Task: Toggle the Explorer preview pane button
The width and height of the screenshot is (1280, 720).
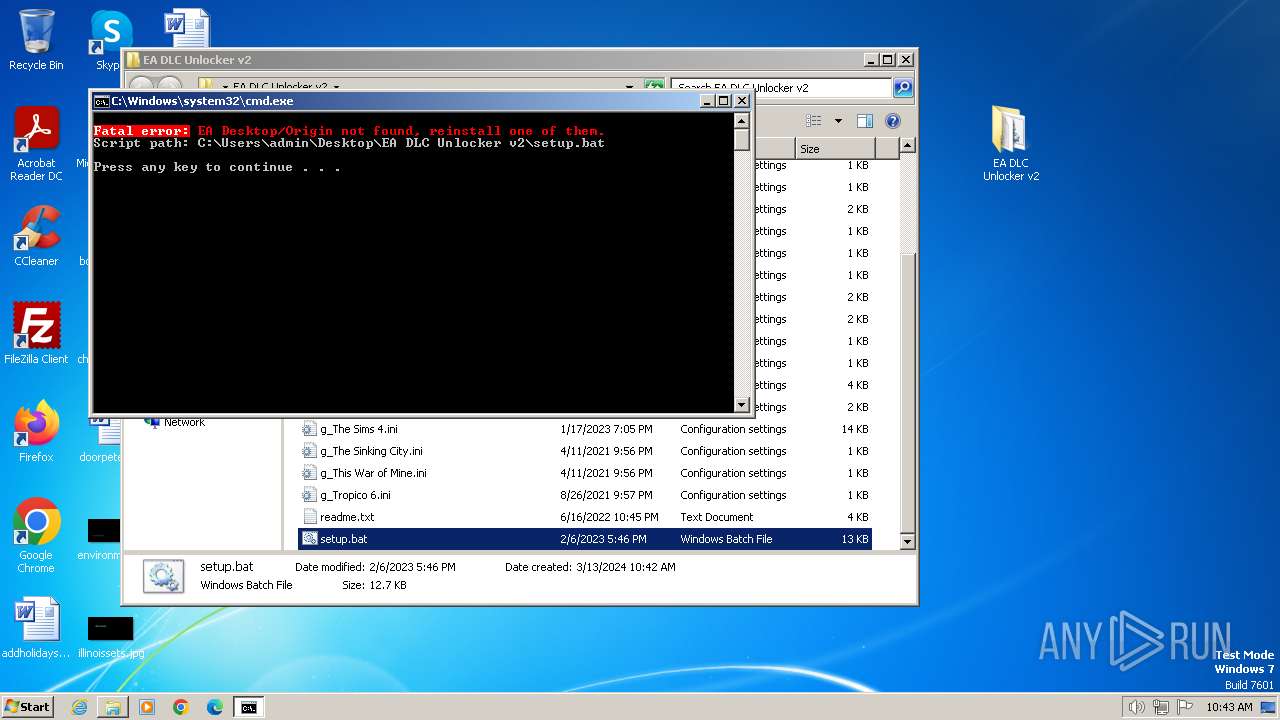Action: point(865,121)
